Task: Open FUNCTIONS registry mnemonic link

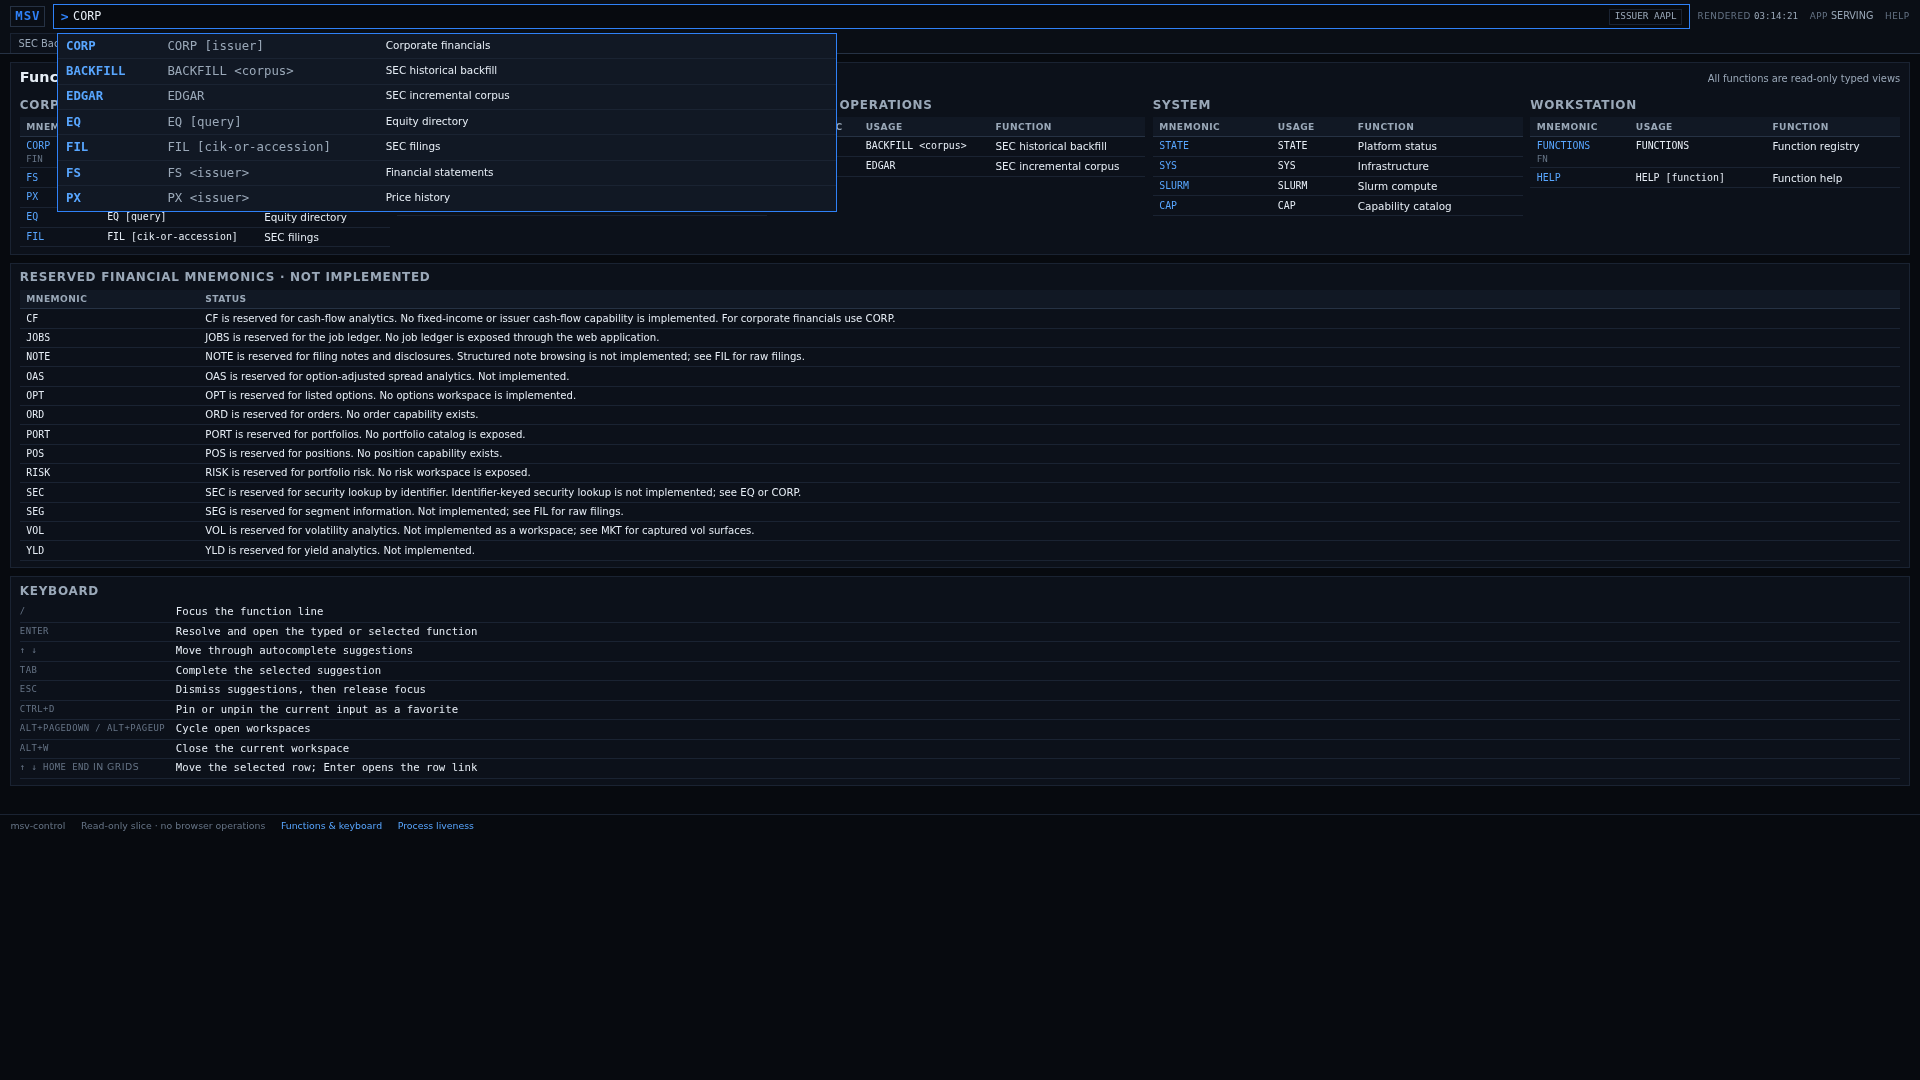Action: click(1563, 146)
